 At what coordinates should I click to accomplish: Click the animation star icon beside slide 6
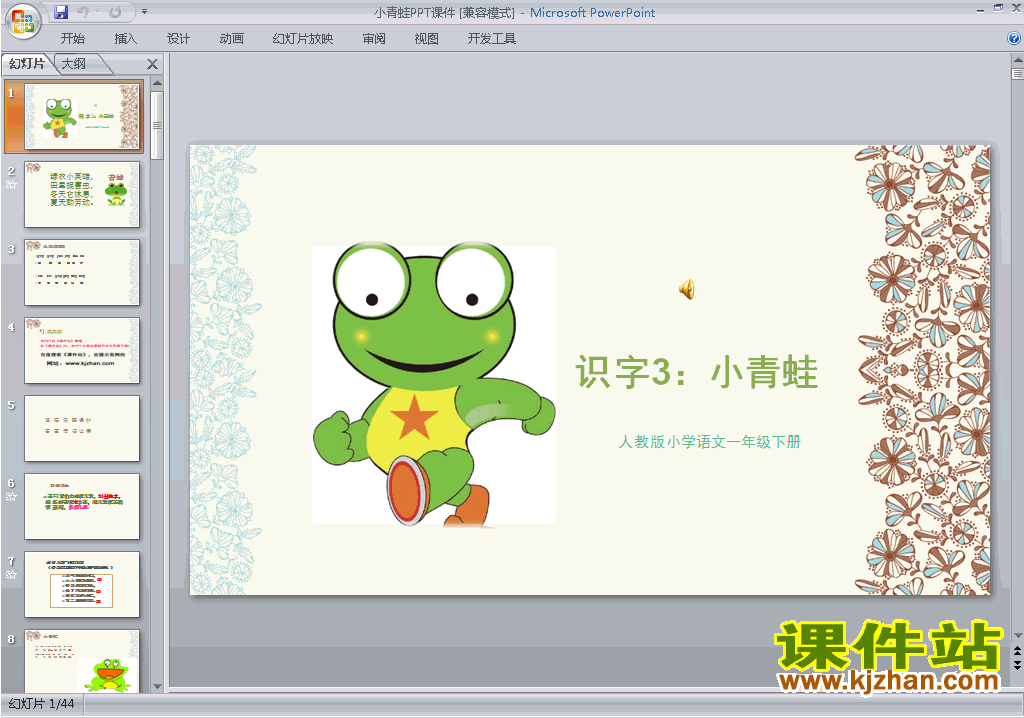pyautogui.click(x=11, y=497)
